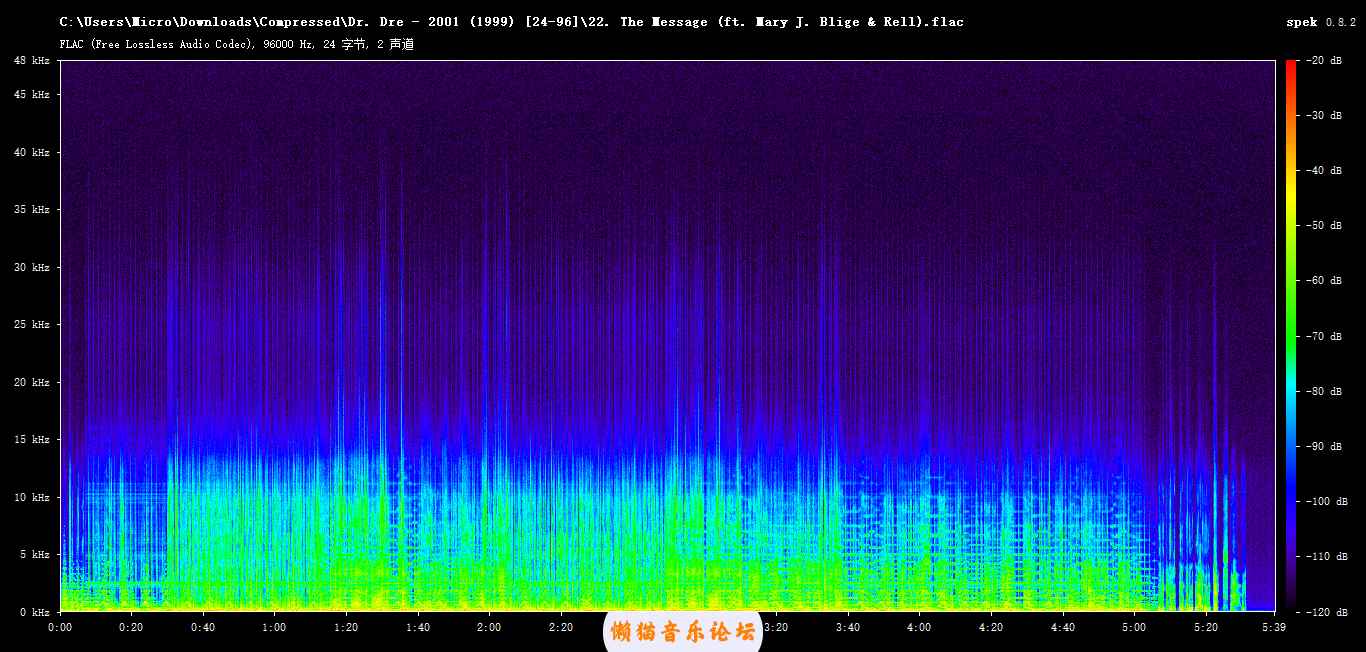Click the 4:20 time axis label
Viewport: 1366px width, 652px height.
991,628
